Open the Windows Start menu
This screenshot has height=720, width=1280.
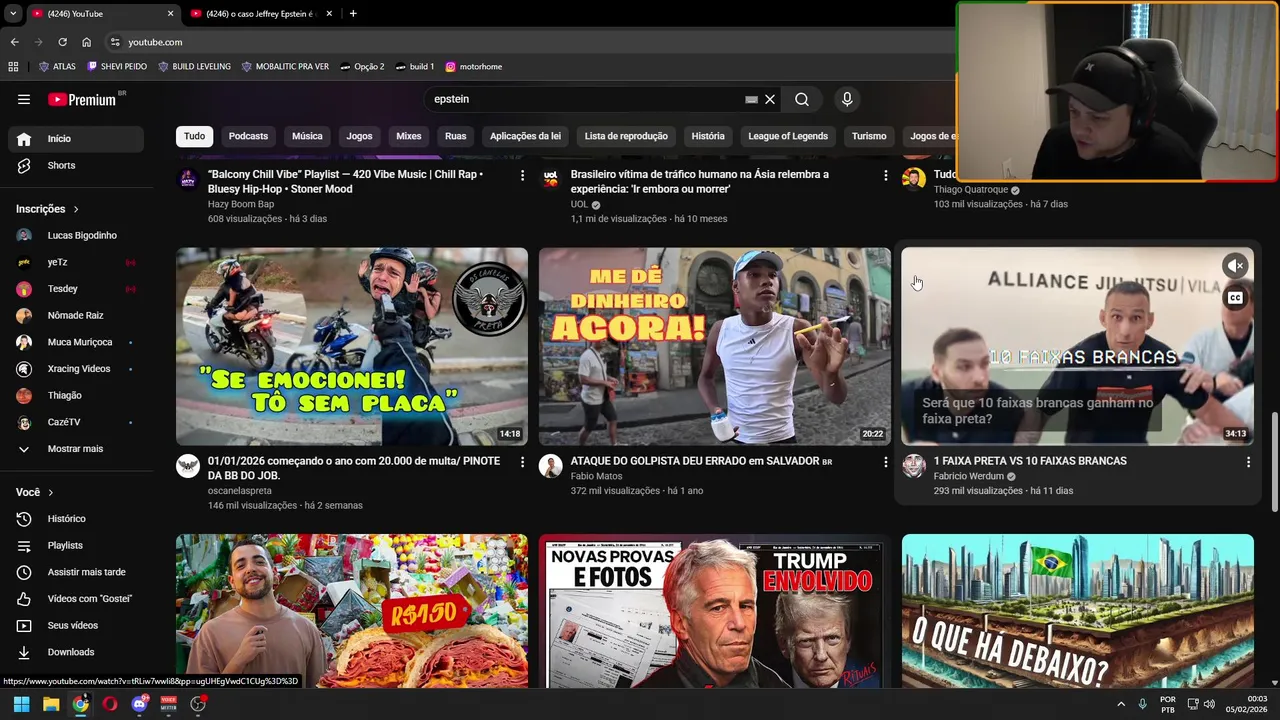pyautogui.click(x=21, y=704)
